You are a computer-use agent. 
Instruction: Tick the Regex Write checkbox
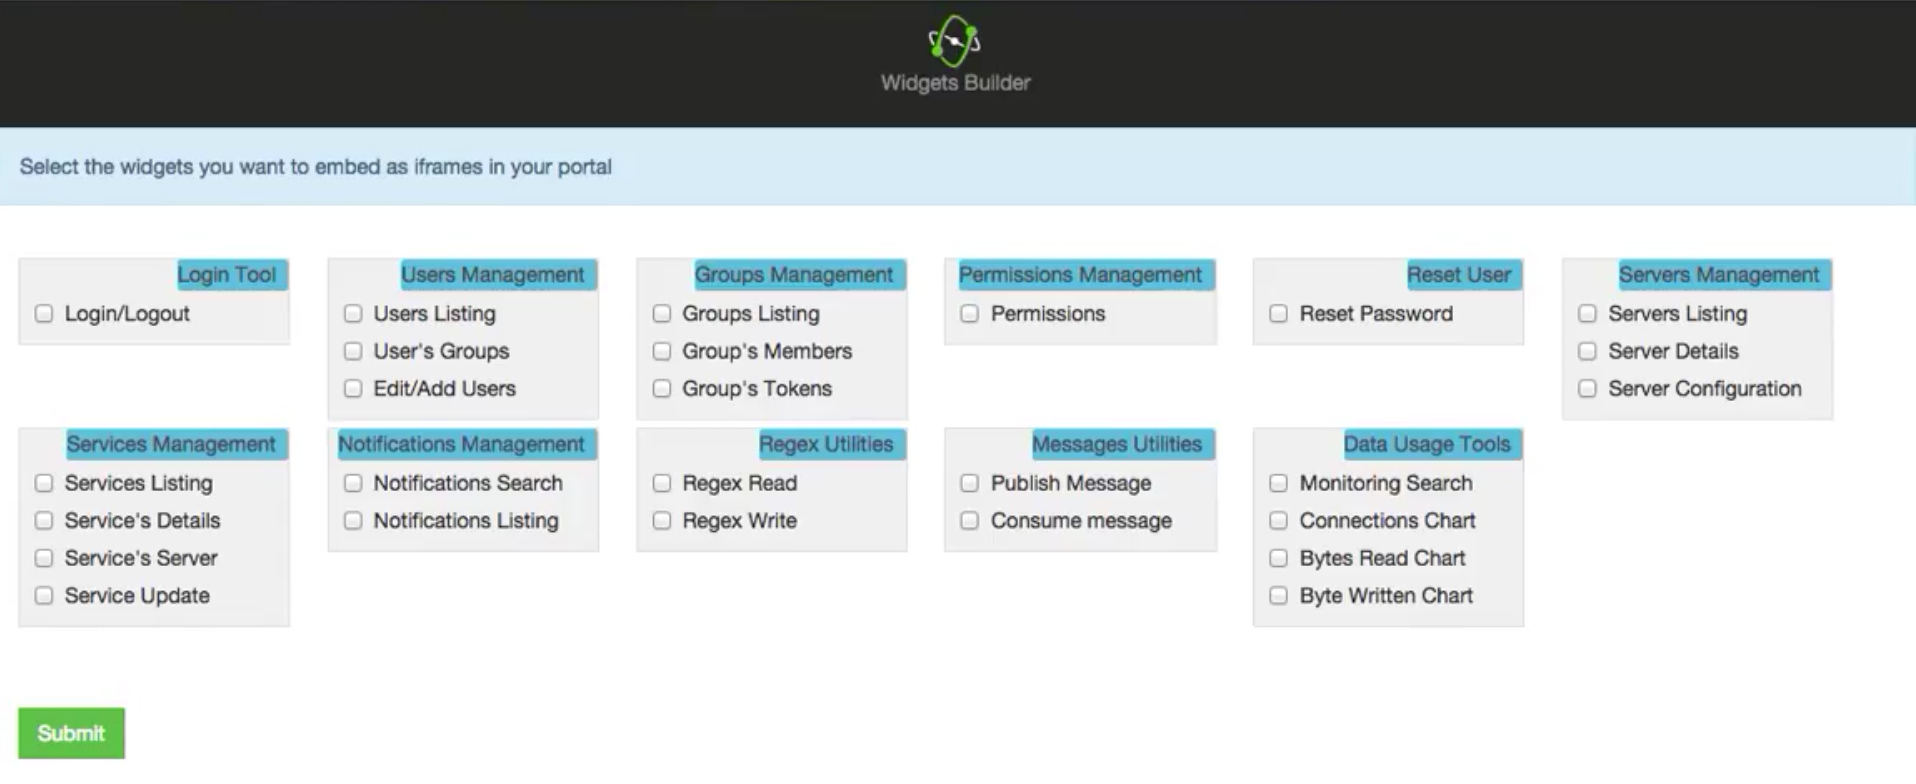pyautogui.click(x=662, y=520)
